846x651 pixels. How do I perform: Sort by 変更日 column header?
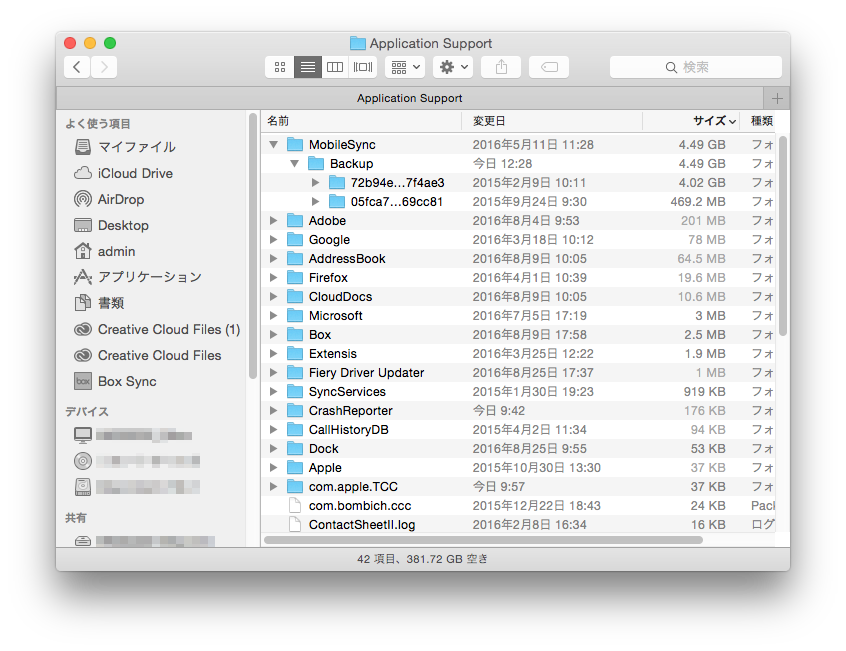point(551,121)
